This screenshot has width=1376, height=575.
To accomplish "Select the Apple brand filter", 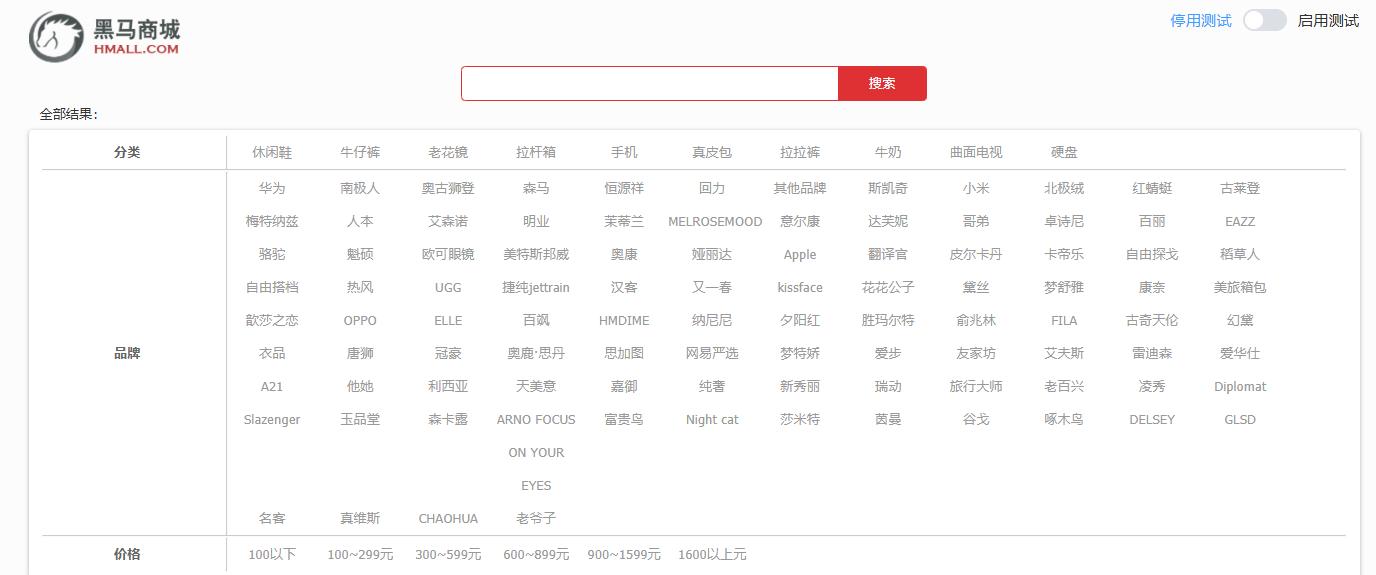I will (x=800, y=255).
